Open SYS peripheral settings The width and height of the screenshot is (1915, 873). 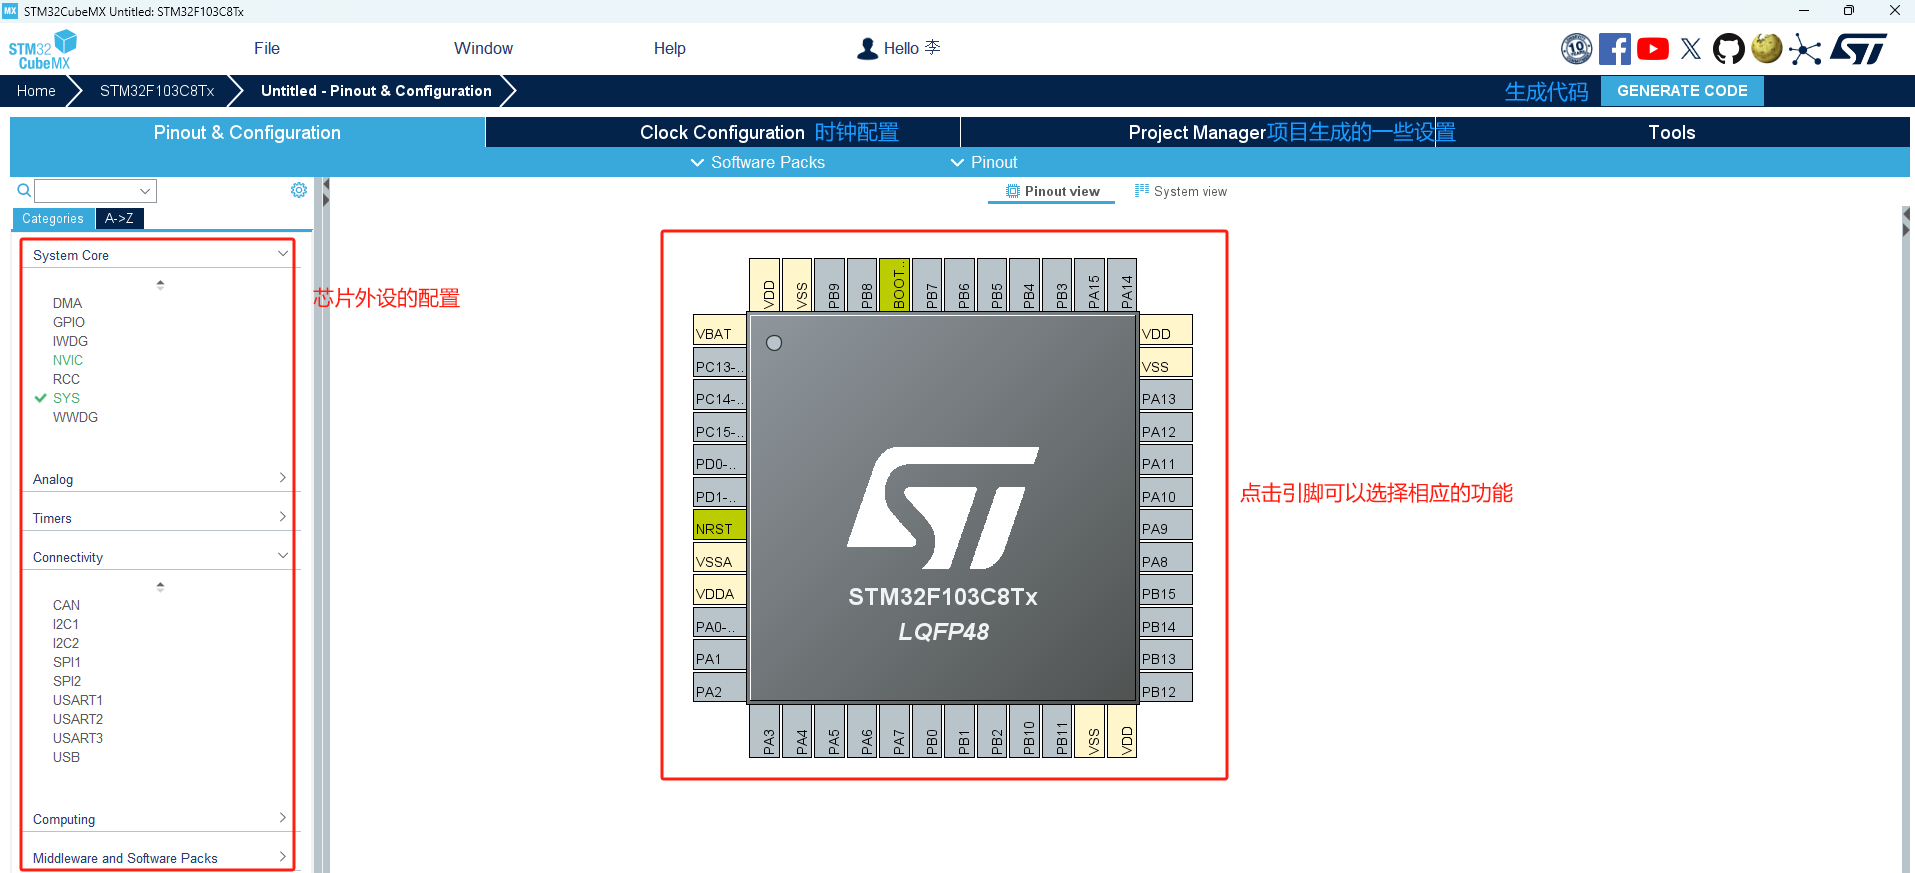[66, 398]
